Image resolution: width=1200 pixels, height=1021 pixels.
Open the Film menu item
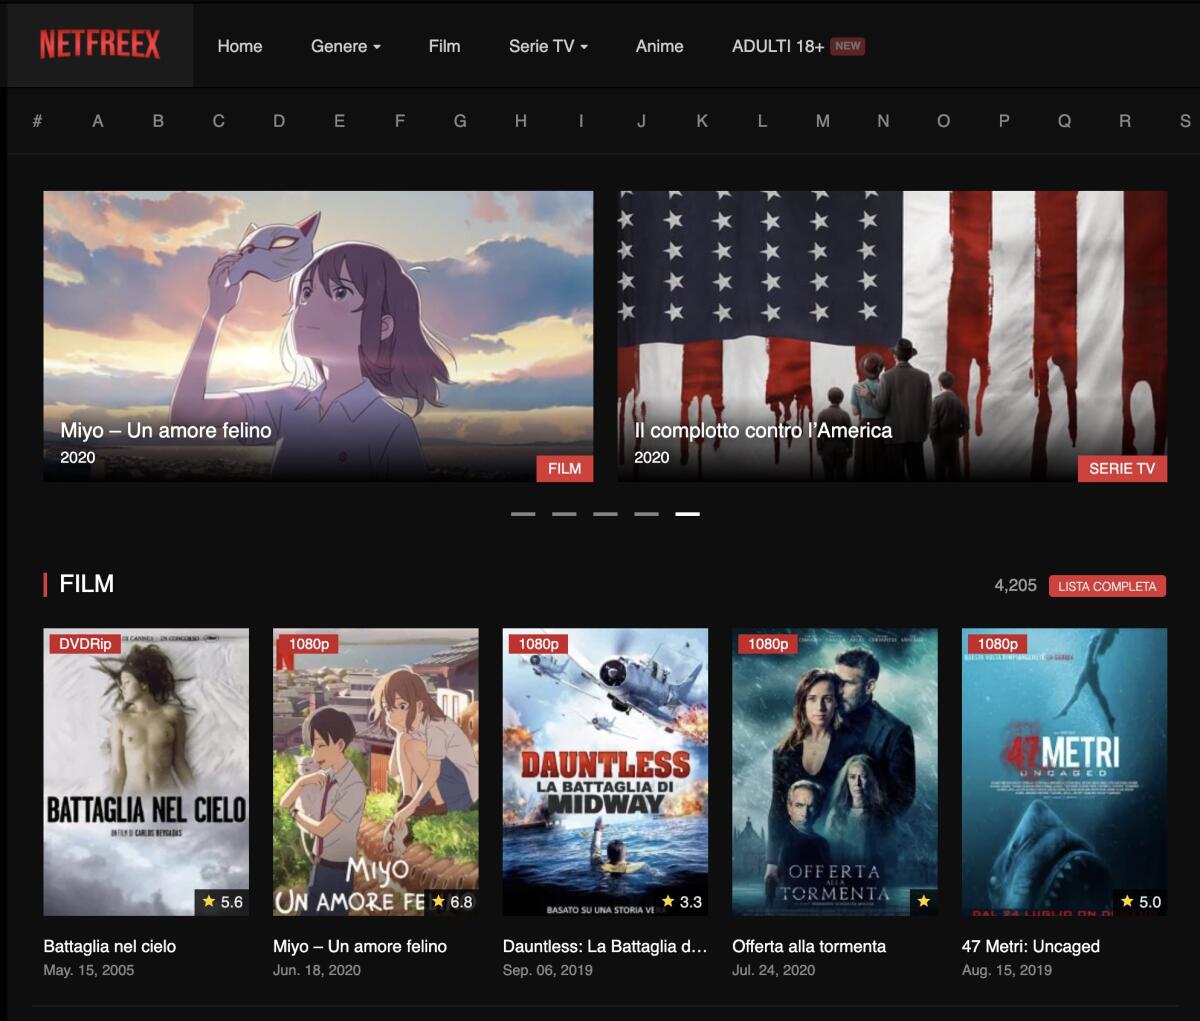click(x=444, y=46)
